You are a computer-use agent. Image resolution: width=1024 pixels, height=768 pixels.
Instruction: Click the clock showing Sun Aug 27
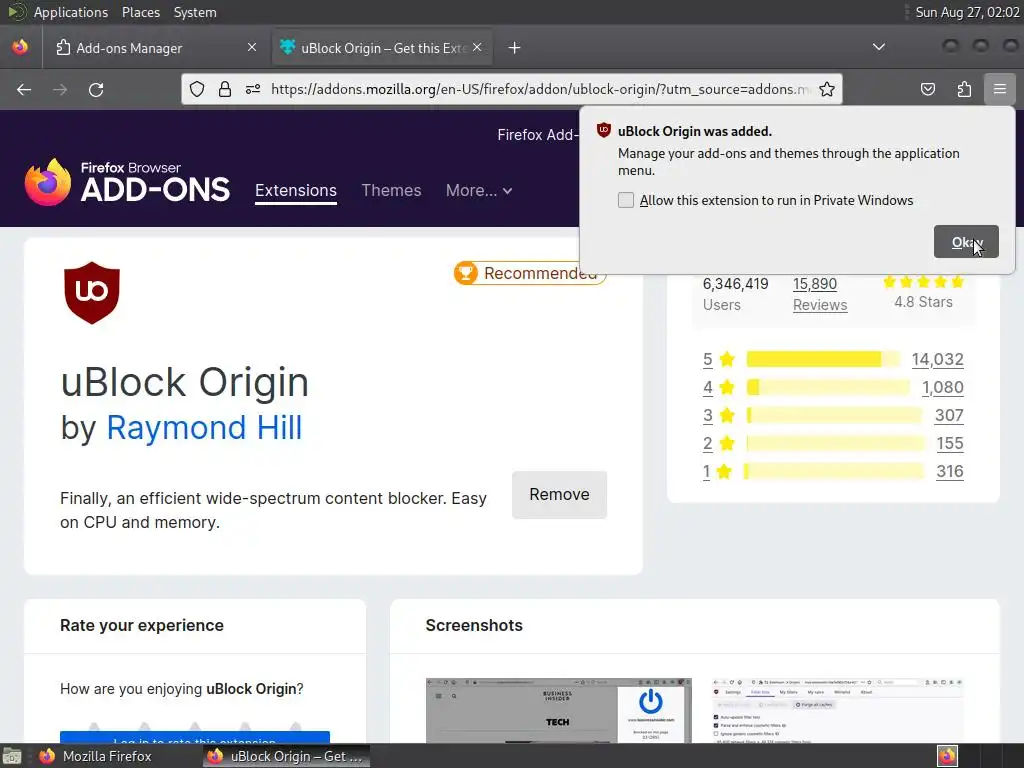click(x=967, y=12)
